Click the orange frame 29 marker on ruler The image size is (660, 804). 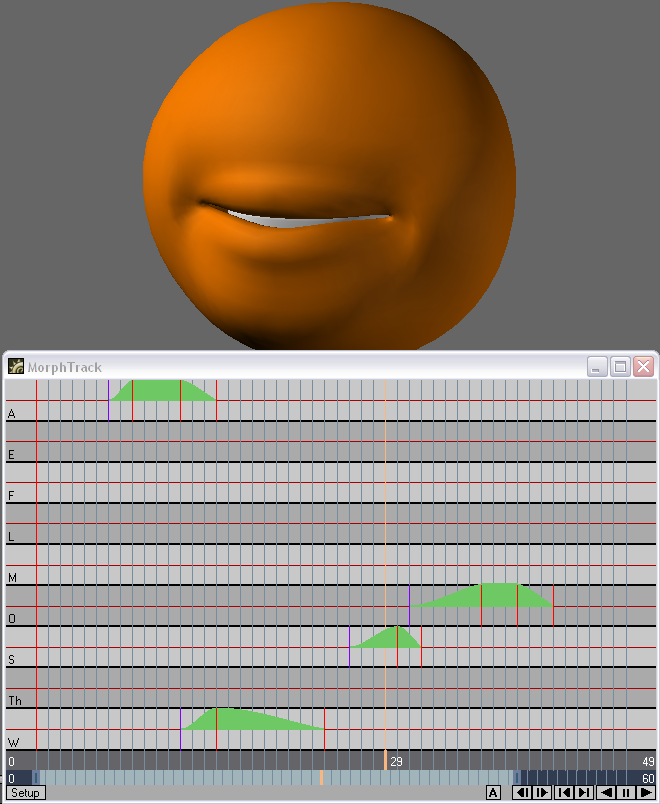(x=385, y=760)
